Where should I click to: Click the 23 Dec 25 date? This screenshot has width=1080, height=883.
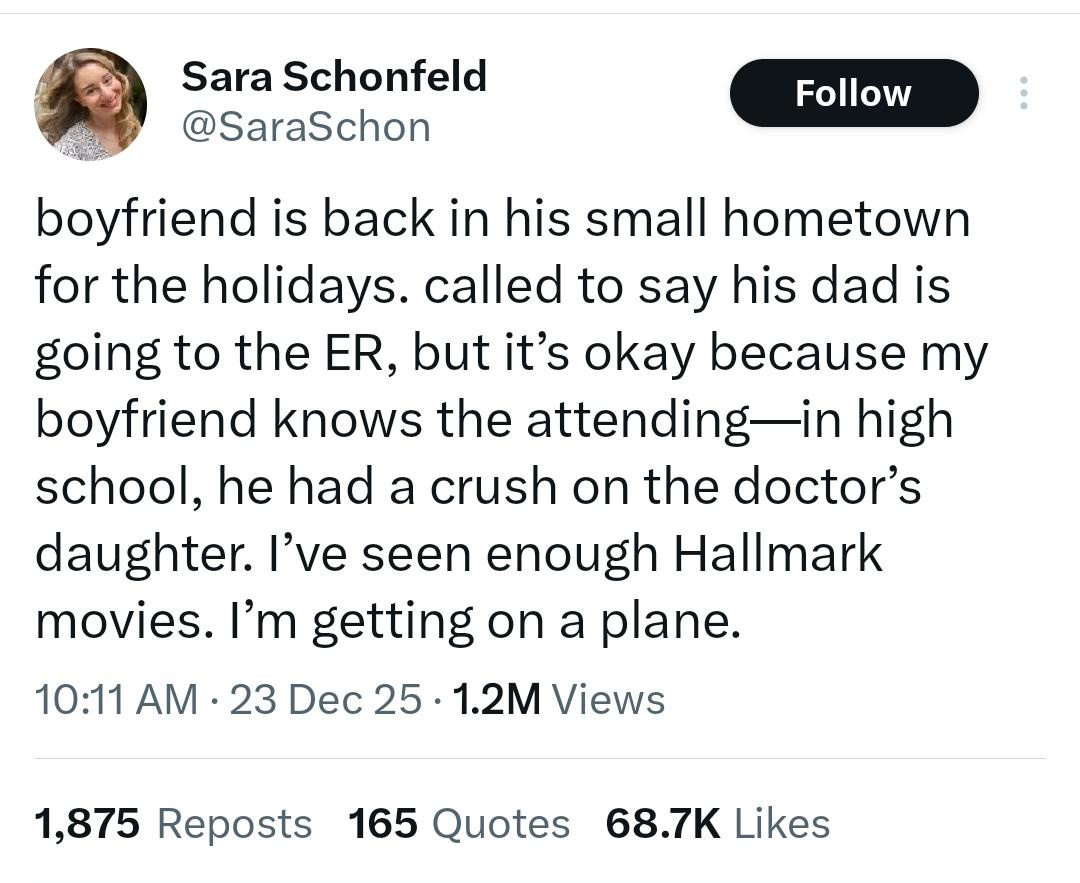(325, 699)
